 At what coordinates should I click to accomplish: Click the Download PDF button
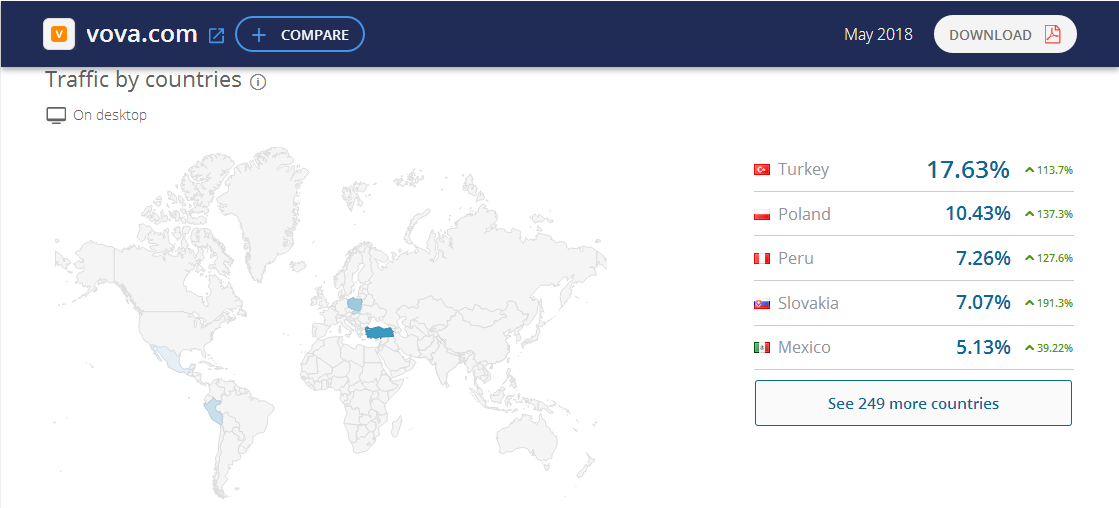1005,34
